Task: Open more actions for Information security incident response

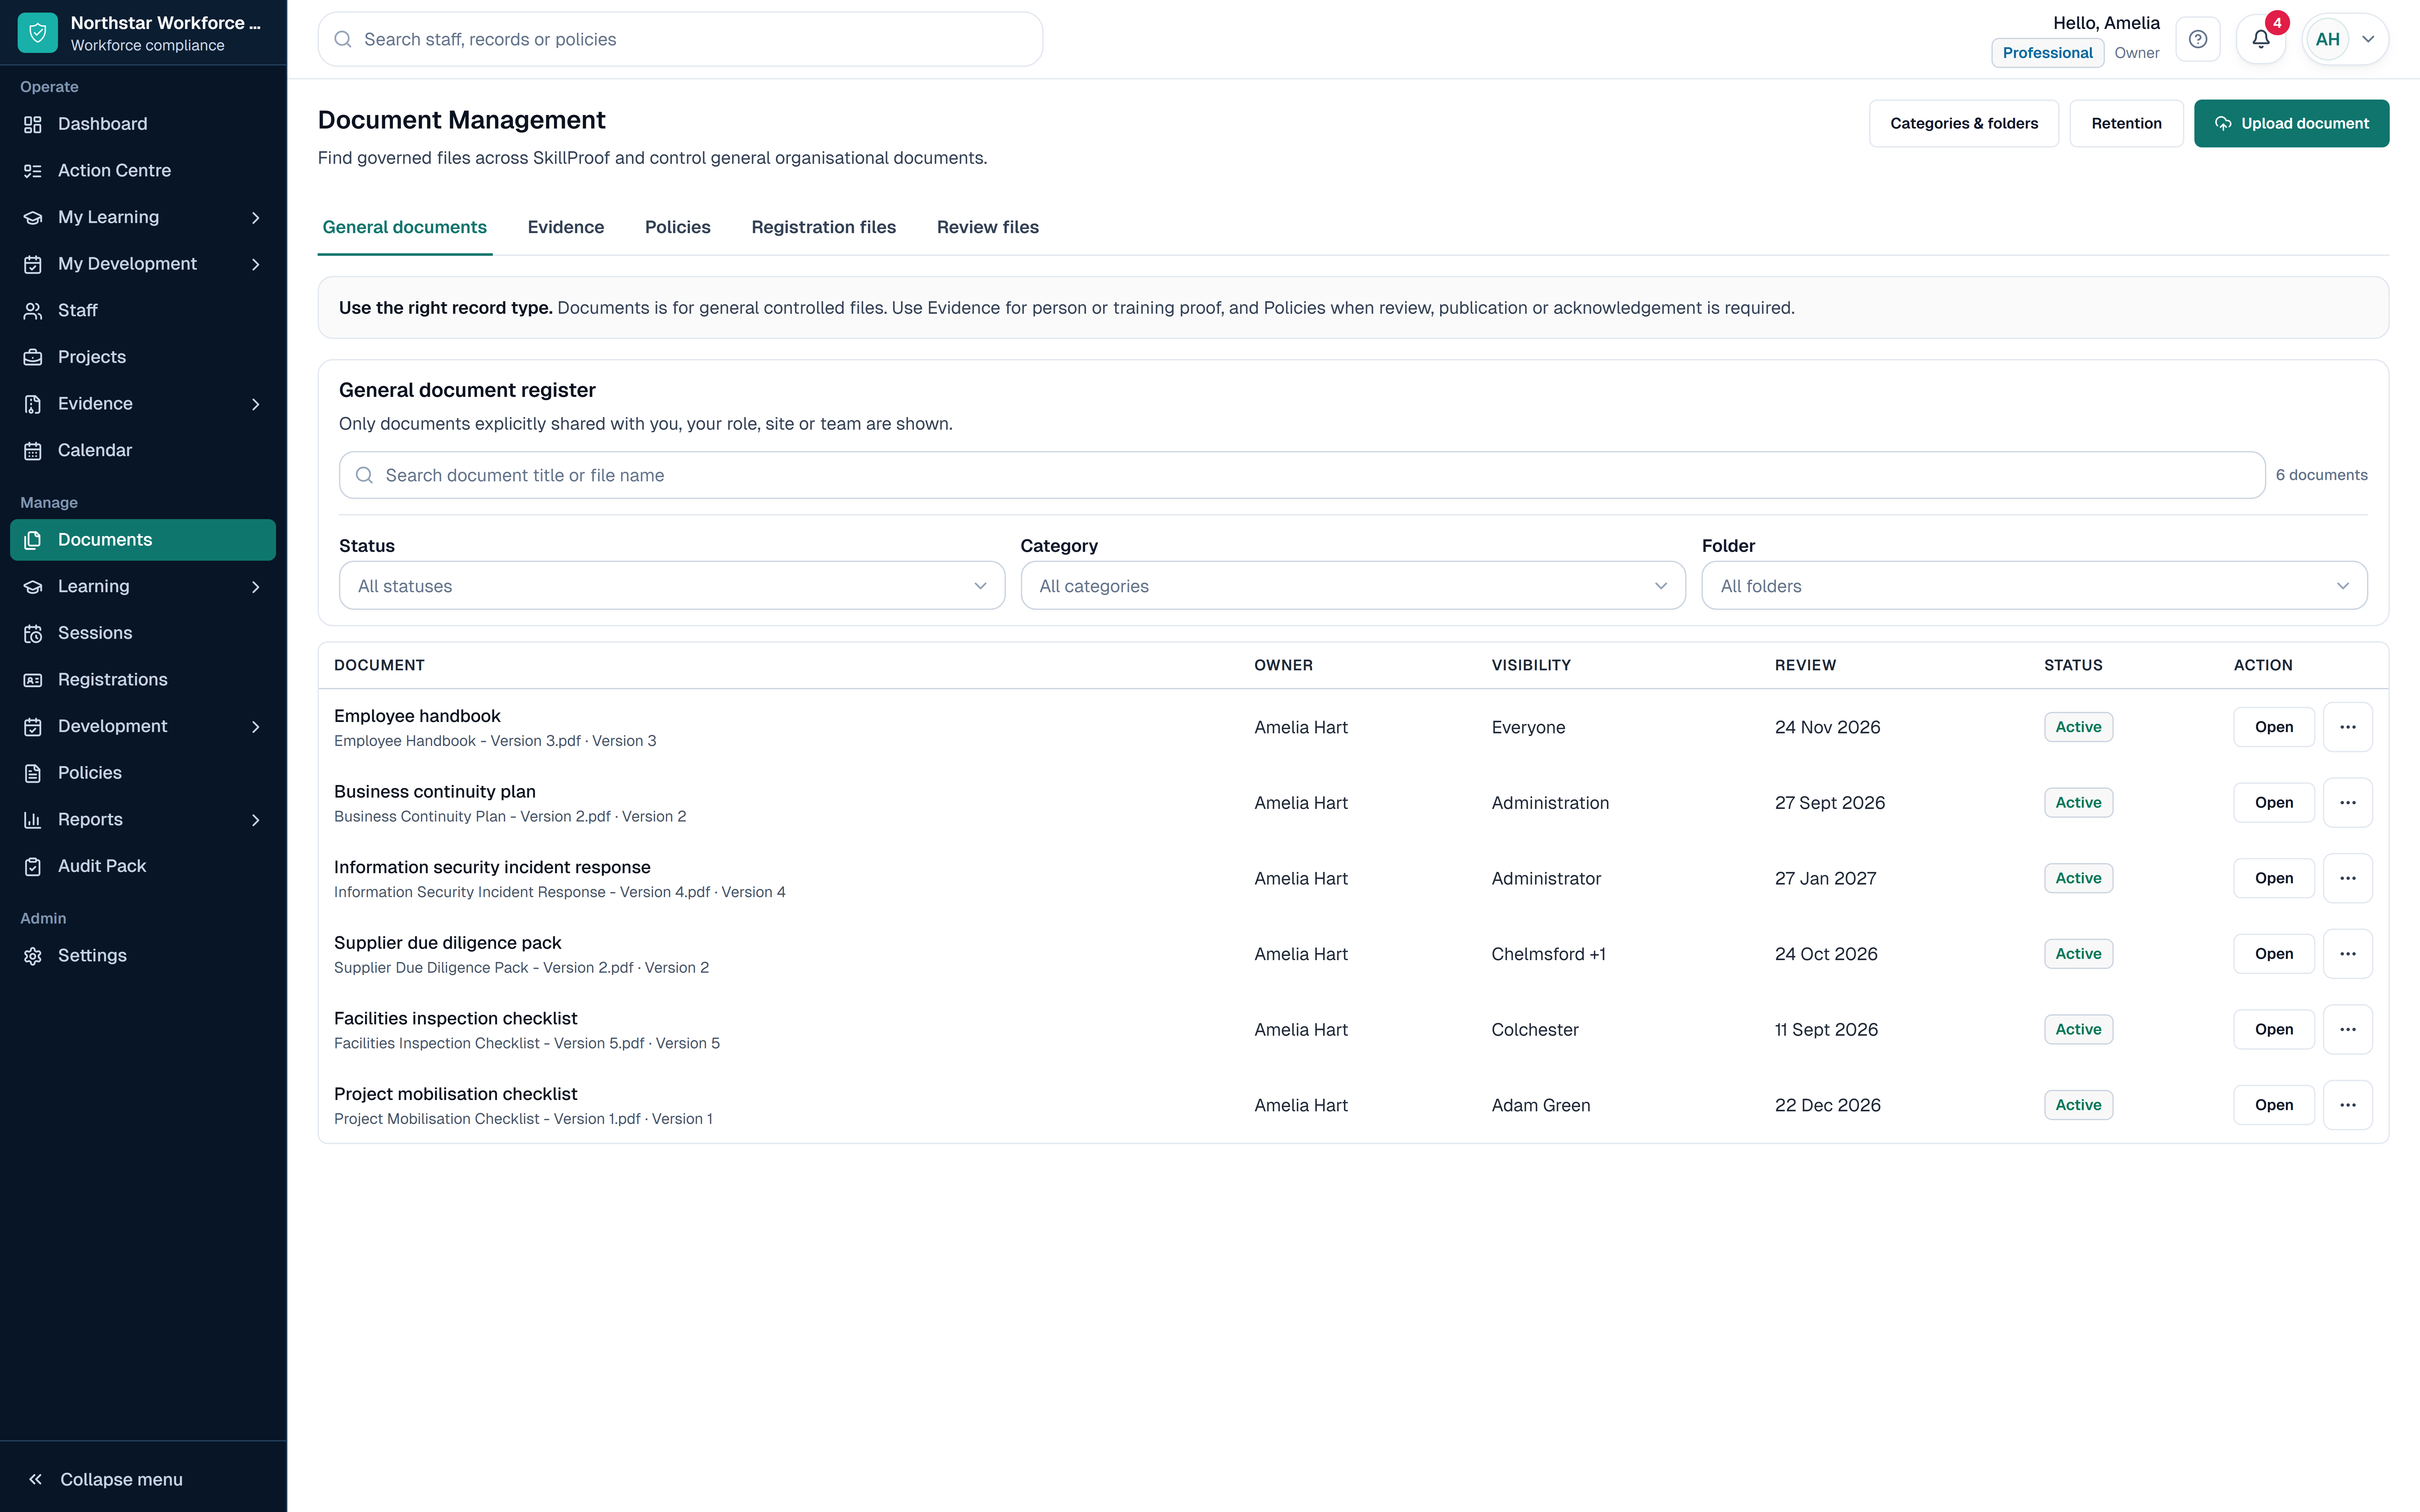Action: click(x=2348, y=878)
